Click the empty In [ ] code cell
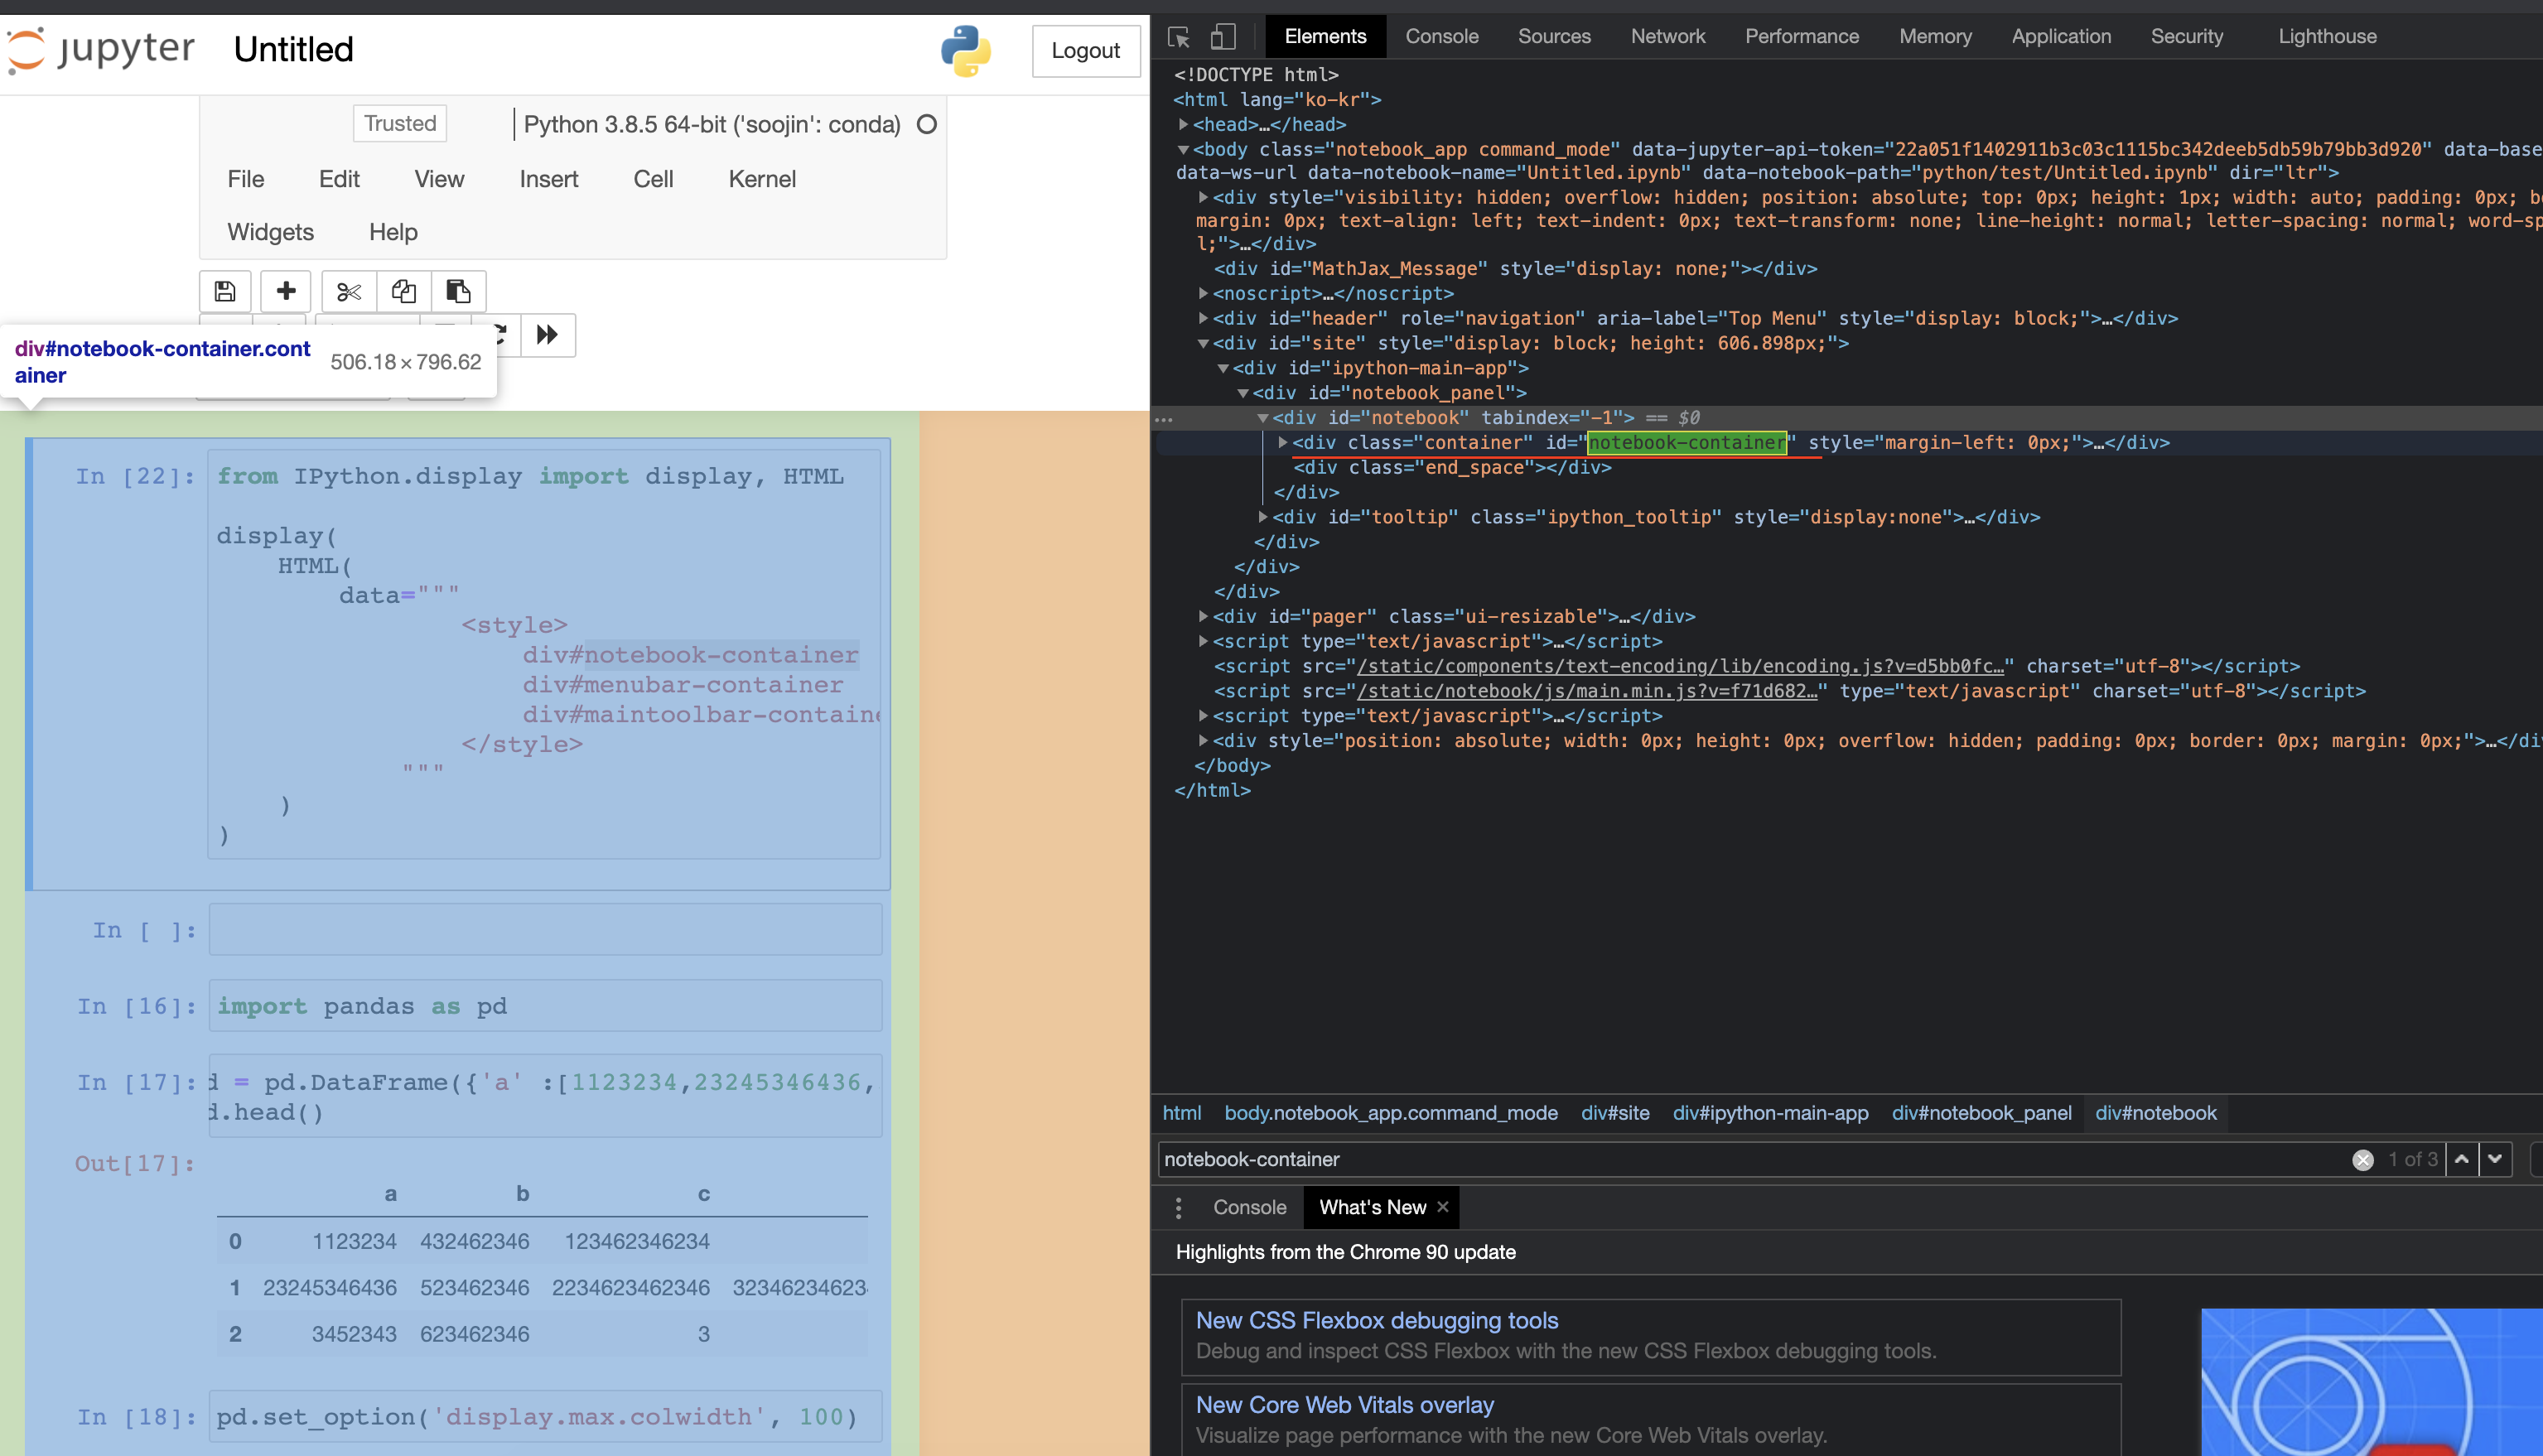 pos(545,930)
